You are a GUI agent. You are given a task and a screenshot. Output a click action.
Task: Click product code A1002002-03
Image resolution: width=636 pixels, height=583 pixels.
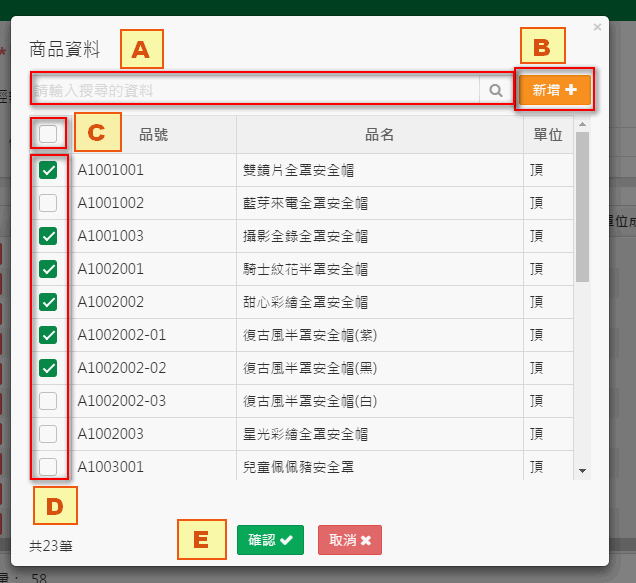(x=122, y=401)
